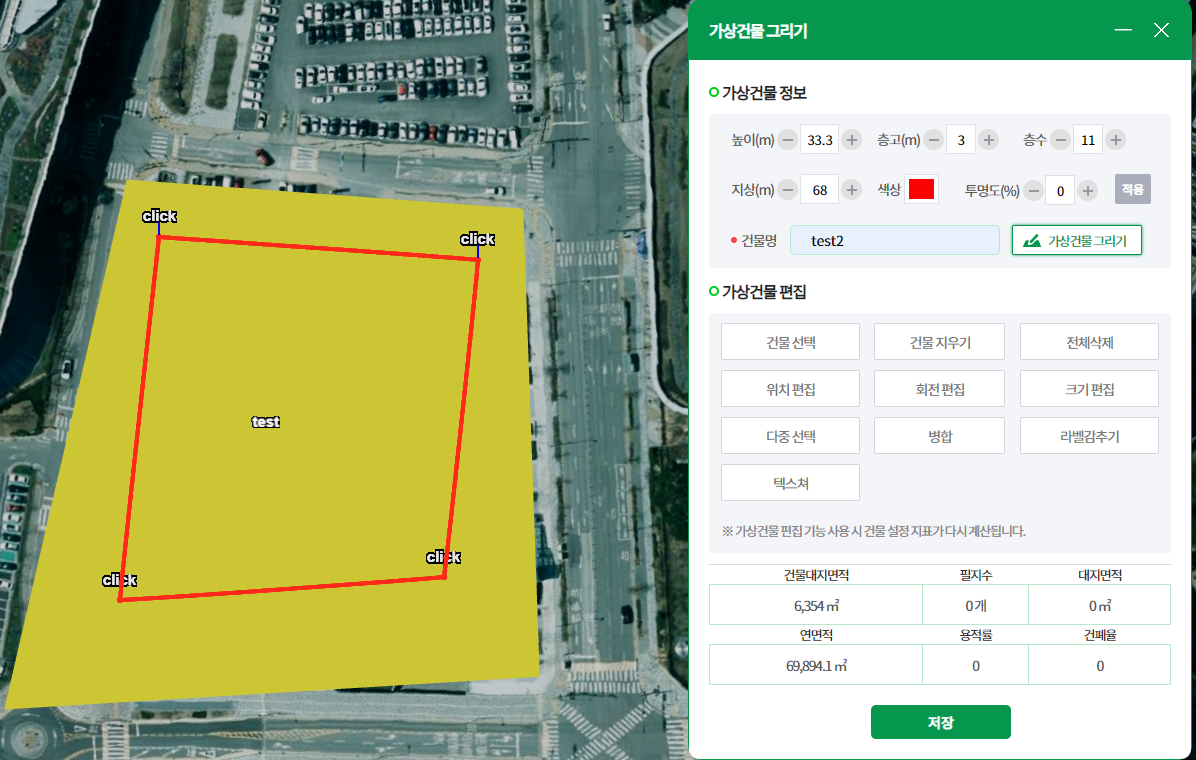Click the 69,894.1 ㎡ 연면적 value
The width and height of the screenshot is (1196, 760).
coord(816,666)
